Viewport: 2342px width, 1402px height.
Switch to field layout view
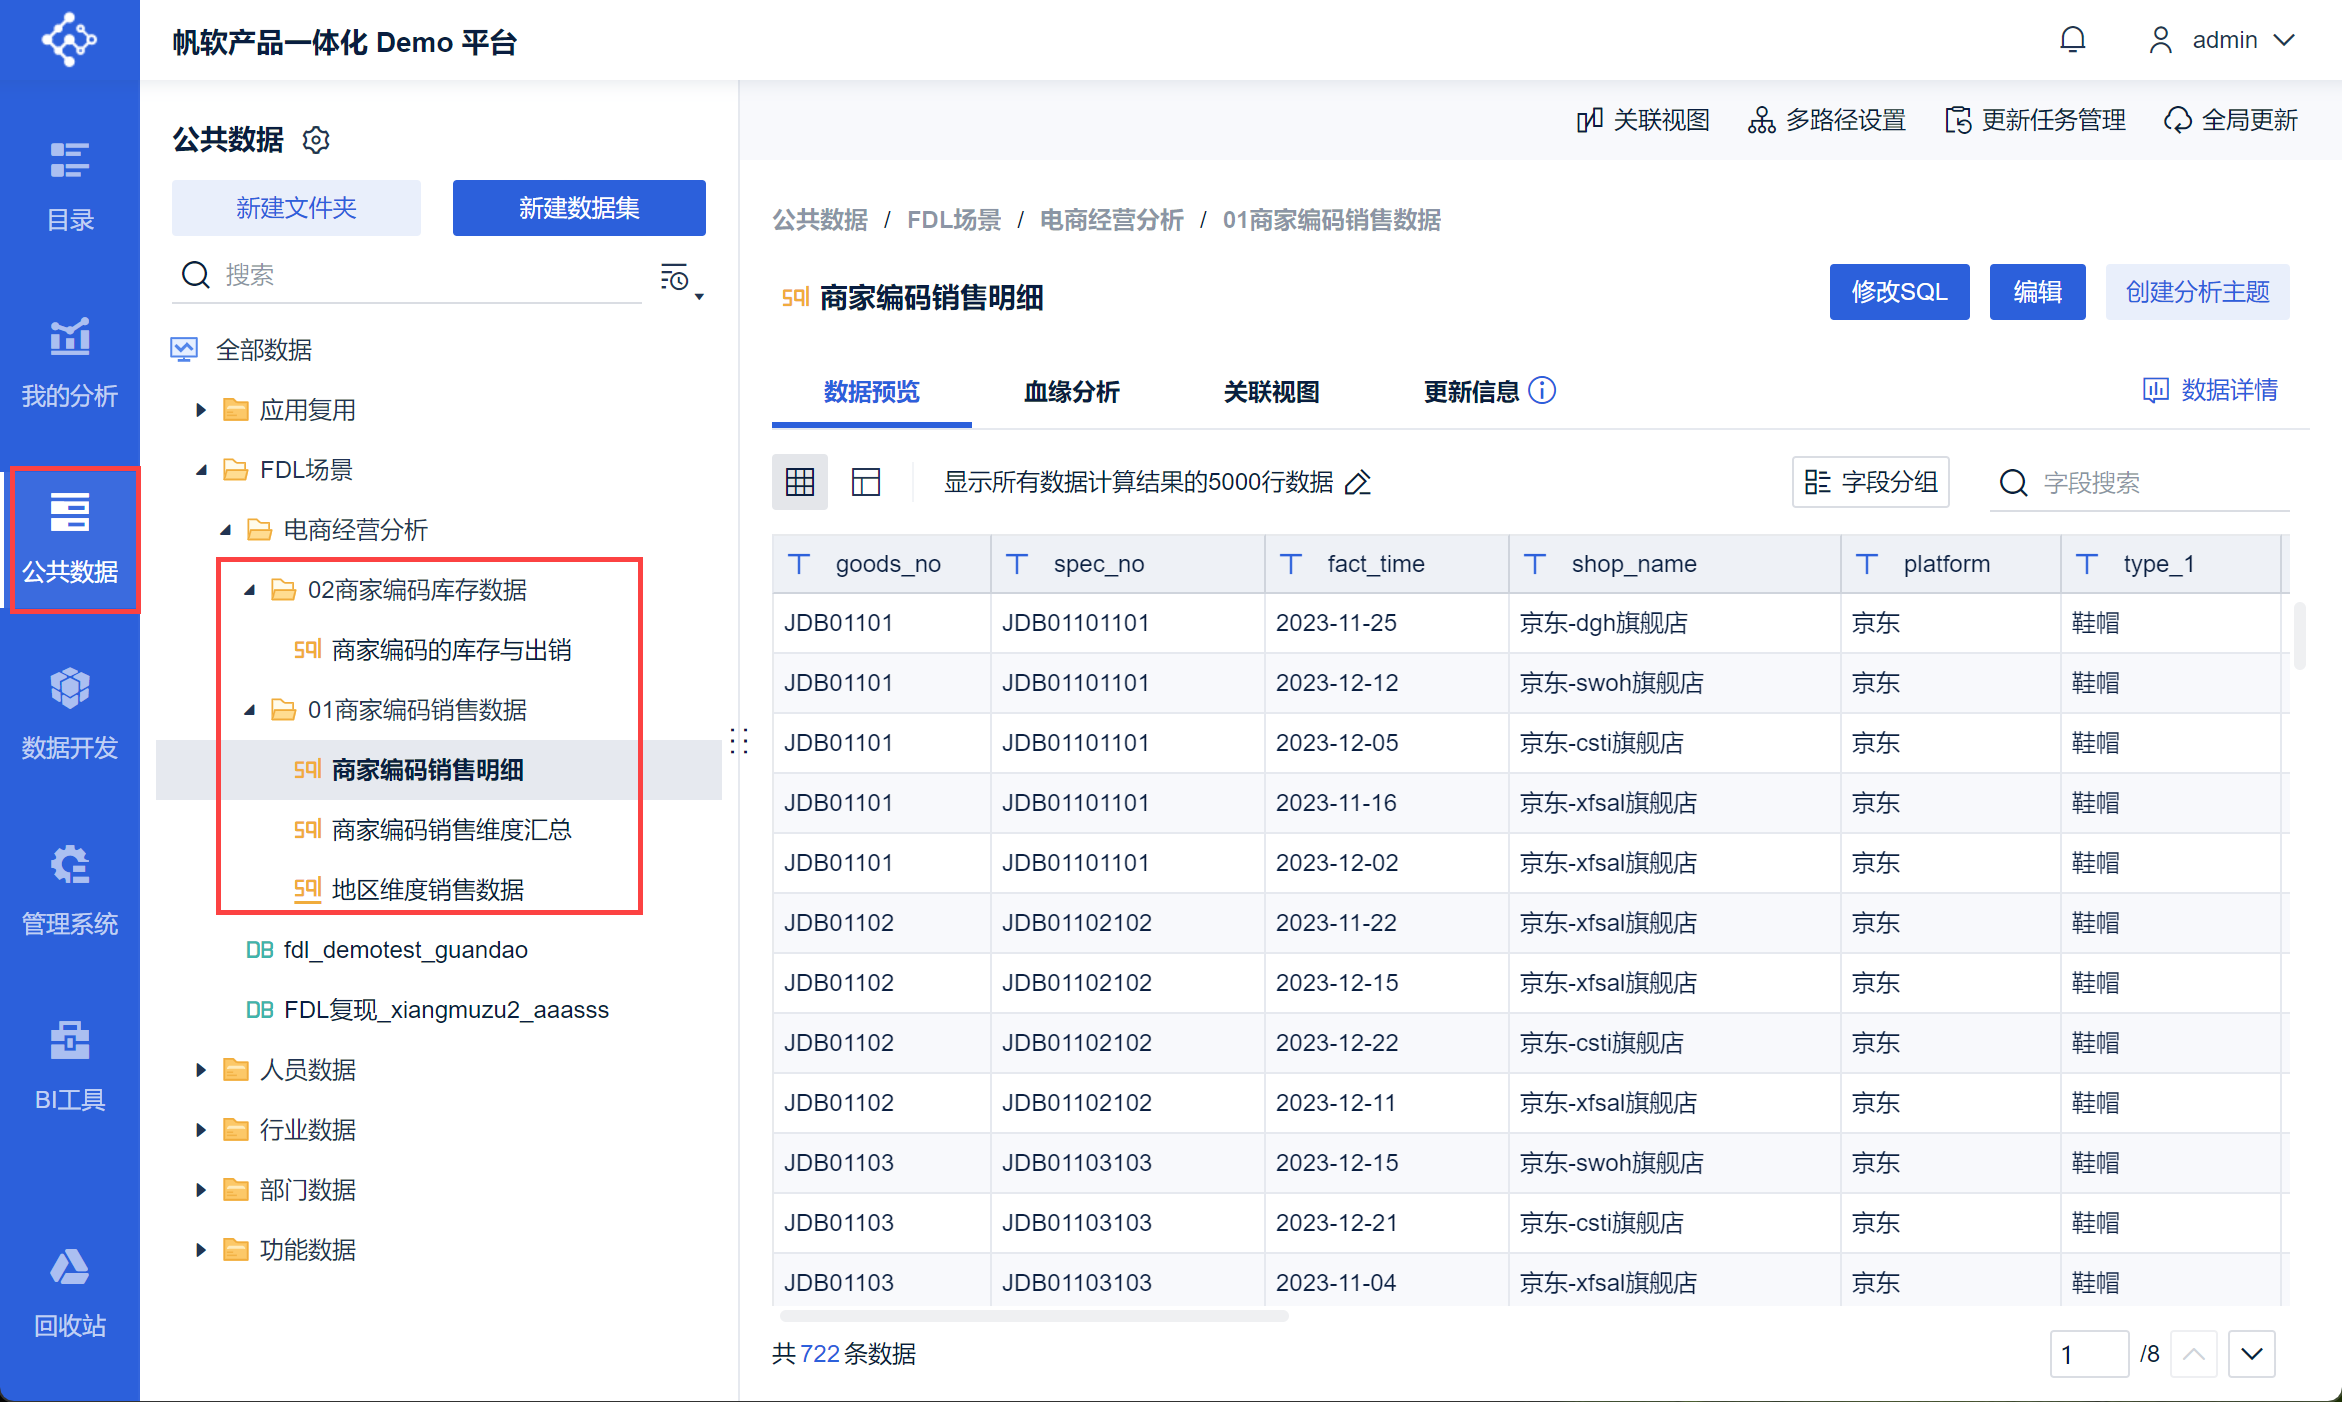point(866,482)
